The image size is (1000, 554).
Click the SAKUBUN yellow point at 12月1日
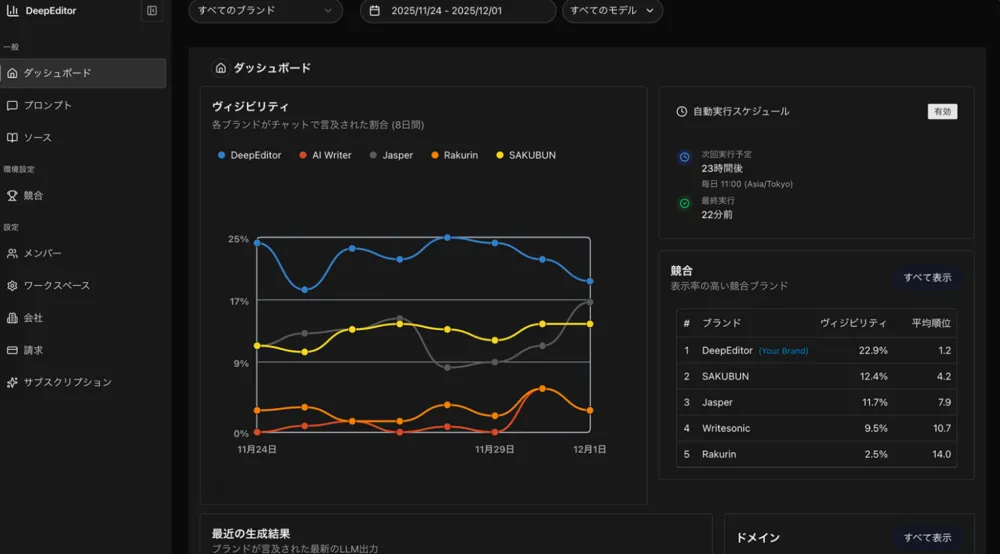pyautogui.click(x=590, y=324)
